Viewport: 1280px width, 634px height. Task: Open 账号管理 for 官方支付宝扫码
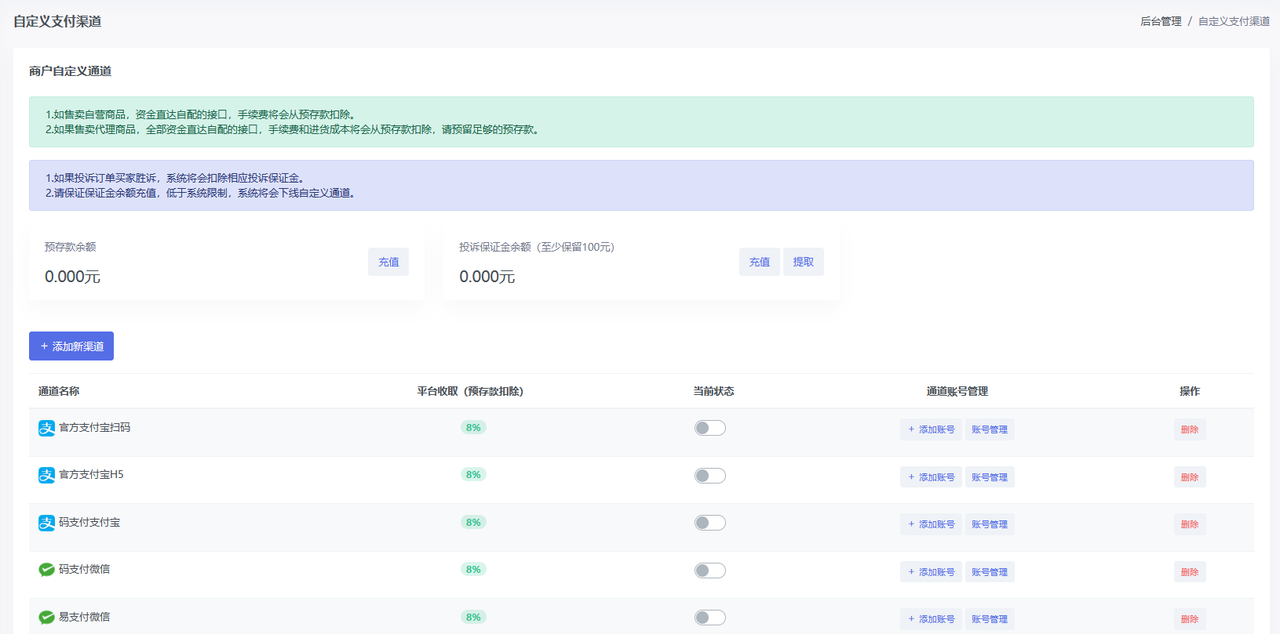[990, 430]
